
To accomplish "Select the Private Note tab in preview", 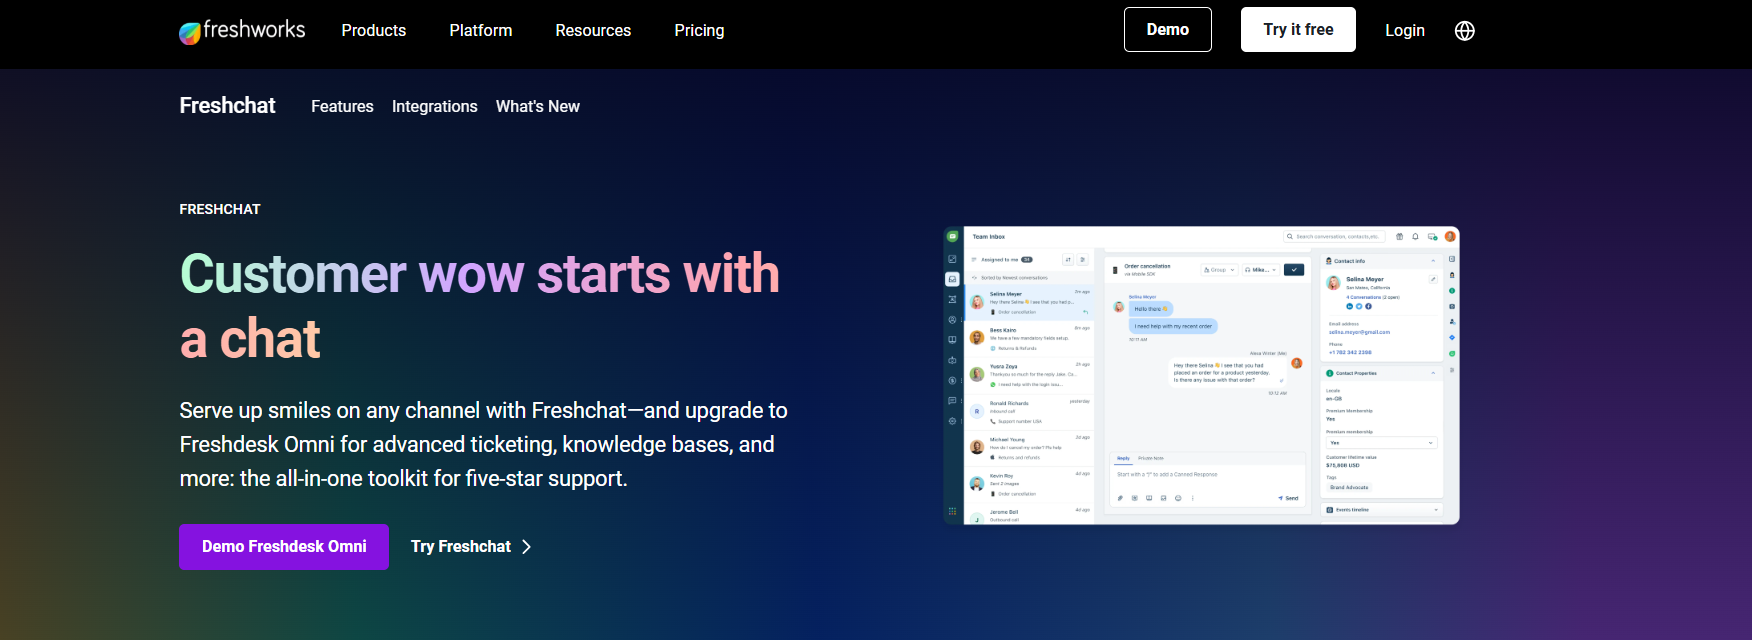I will 1151,458.
